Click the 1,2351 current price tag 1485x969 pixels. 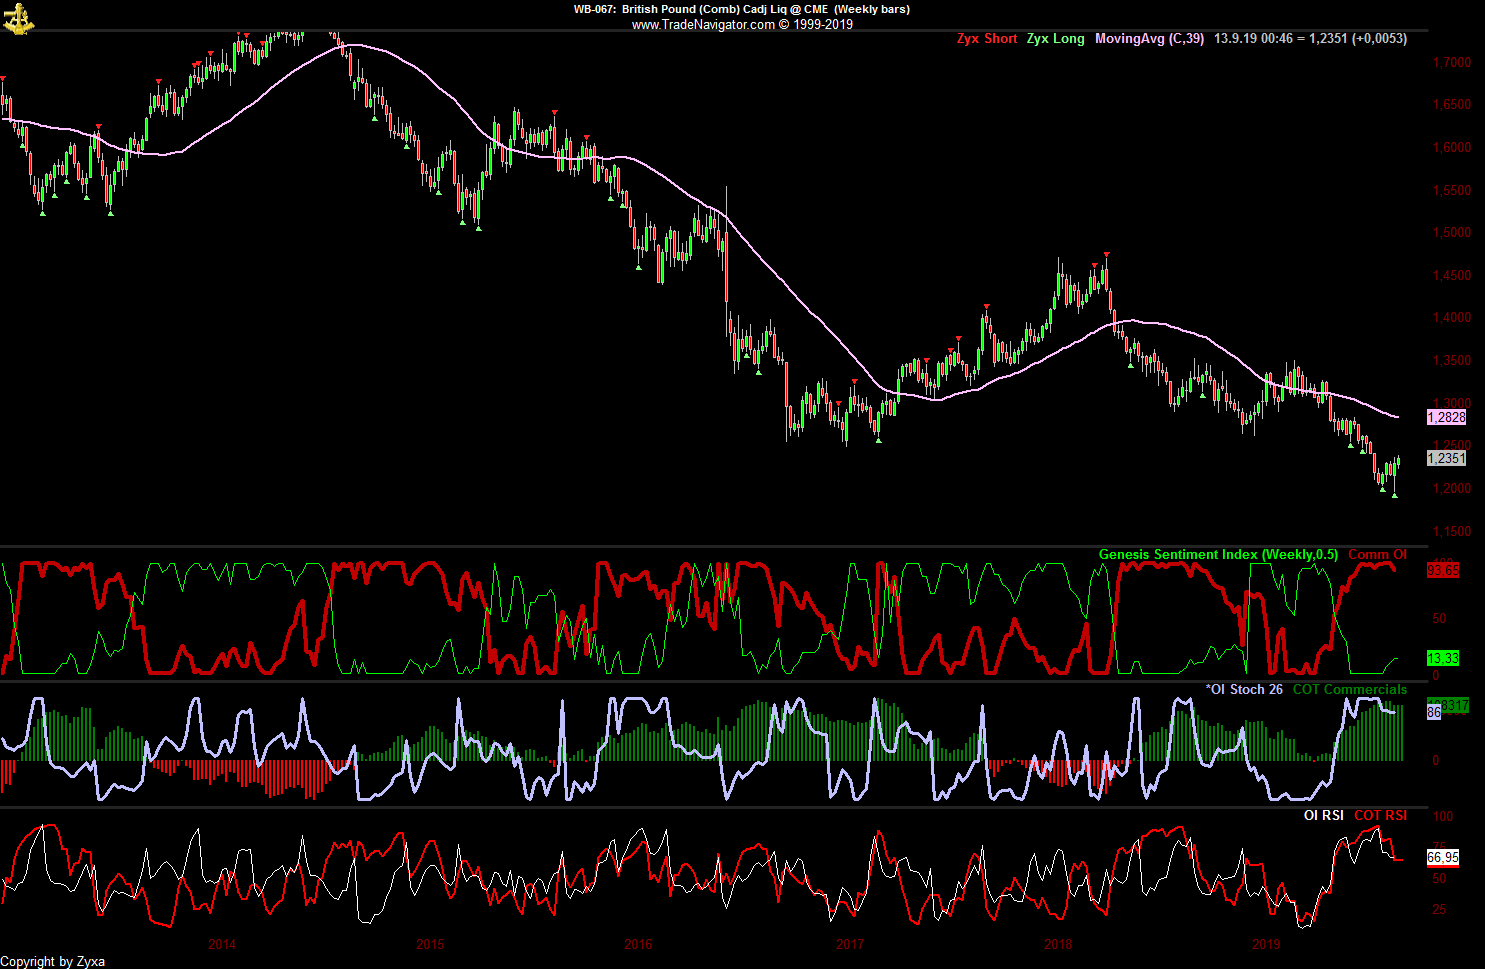pos(1446,458)
